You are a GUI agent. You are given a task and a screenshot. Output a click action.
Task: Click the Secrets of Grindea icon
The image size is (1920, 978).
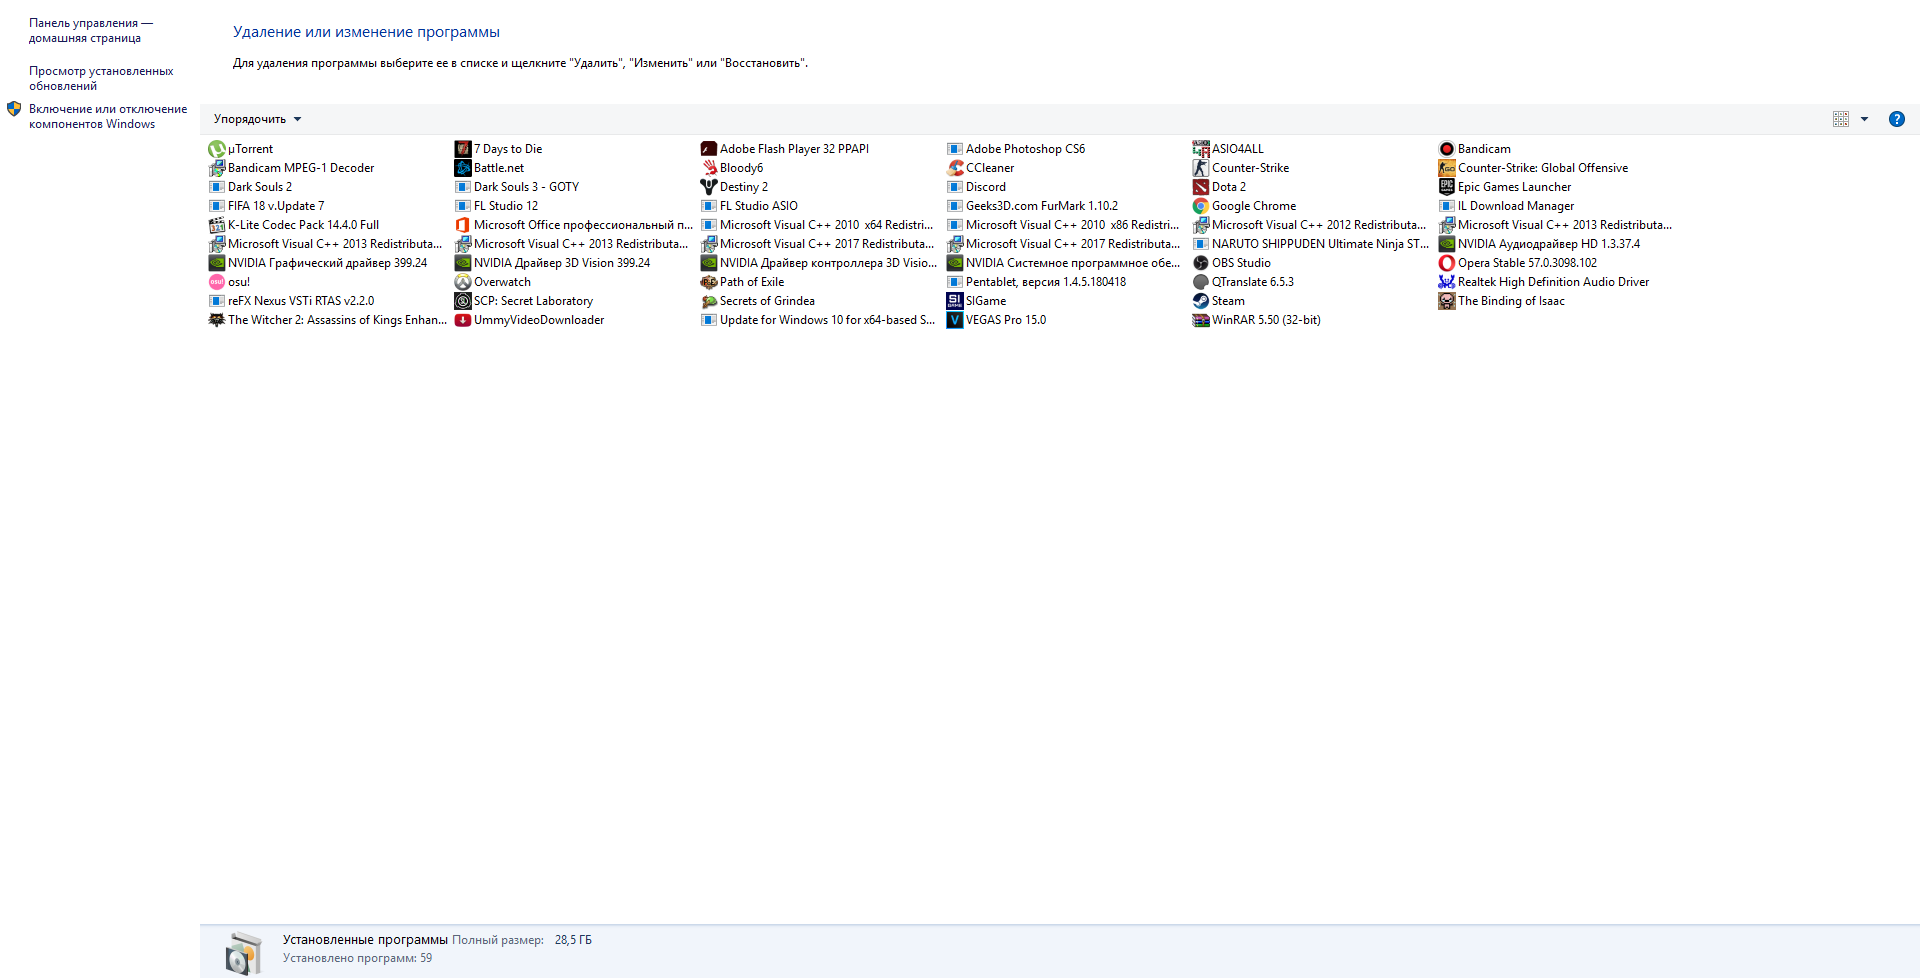tap(708, 301)
